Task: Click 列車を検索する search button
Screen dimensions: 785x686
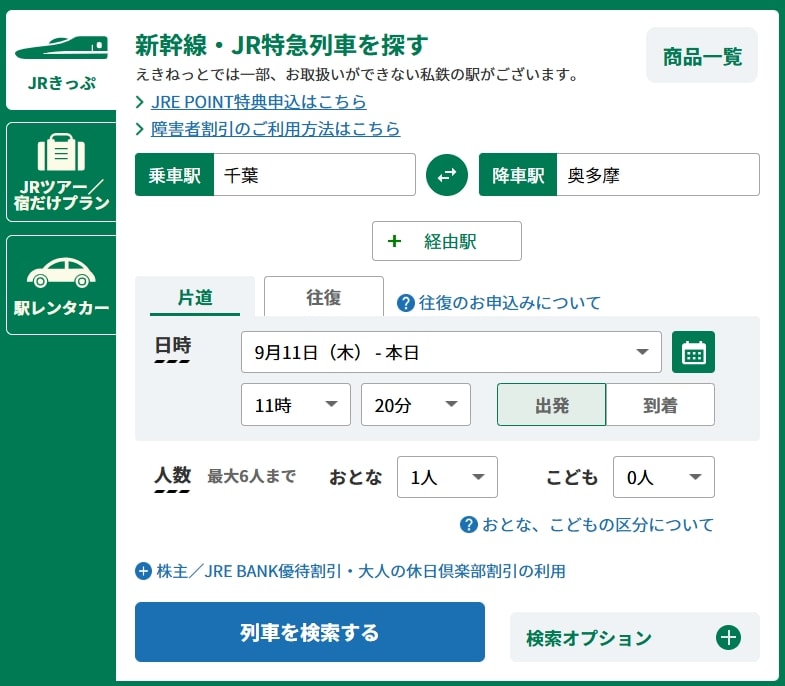Action: 309,632
